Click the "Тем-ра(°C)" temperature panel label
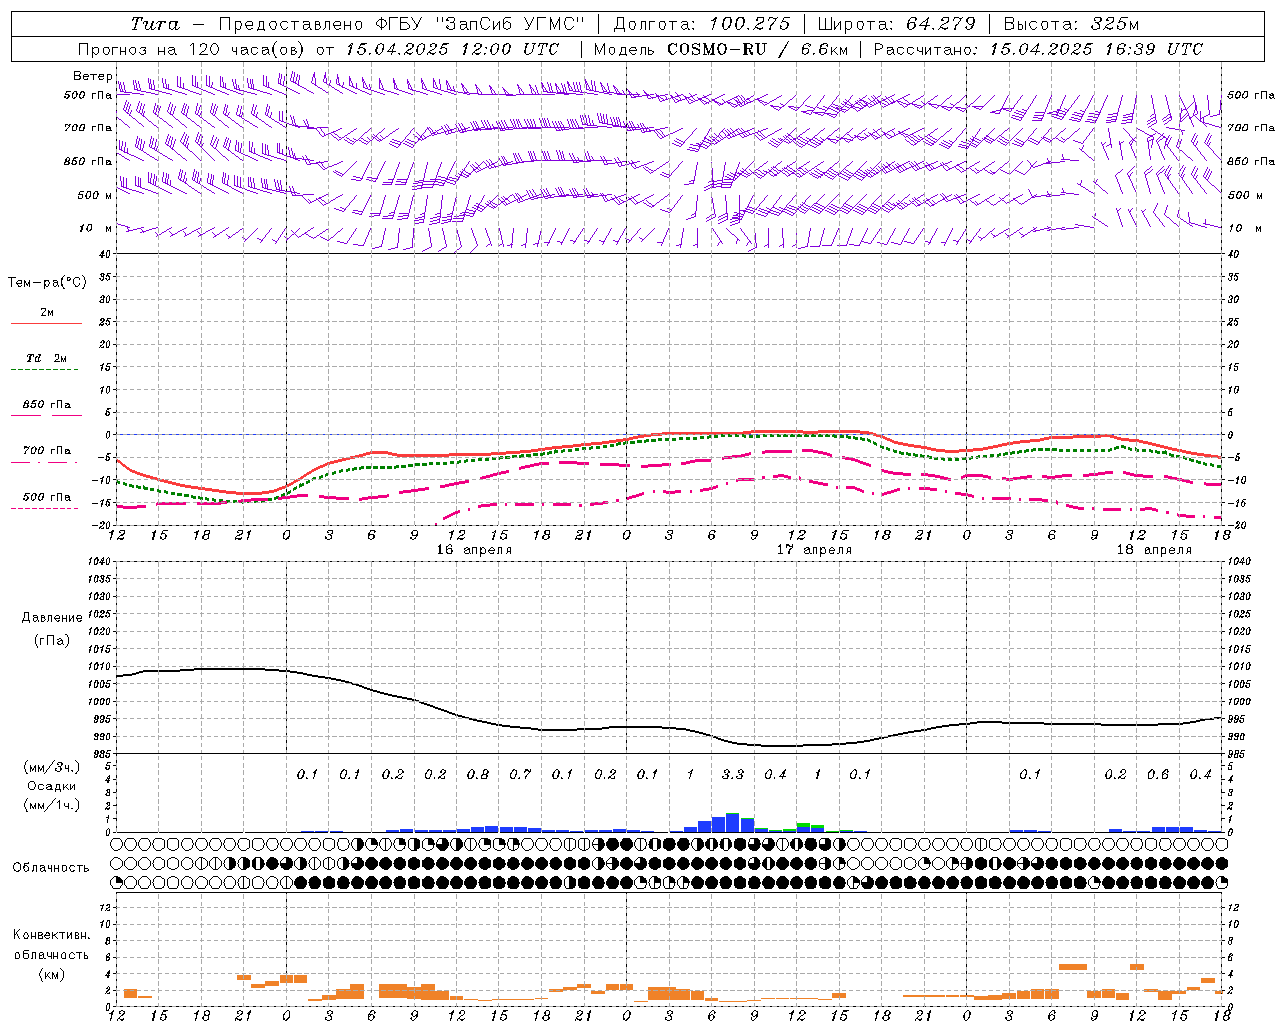1280x1024 pixels. [47, 283]
